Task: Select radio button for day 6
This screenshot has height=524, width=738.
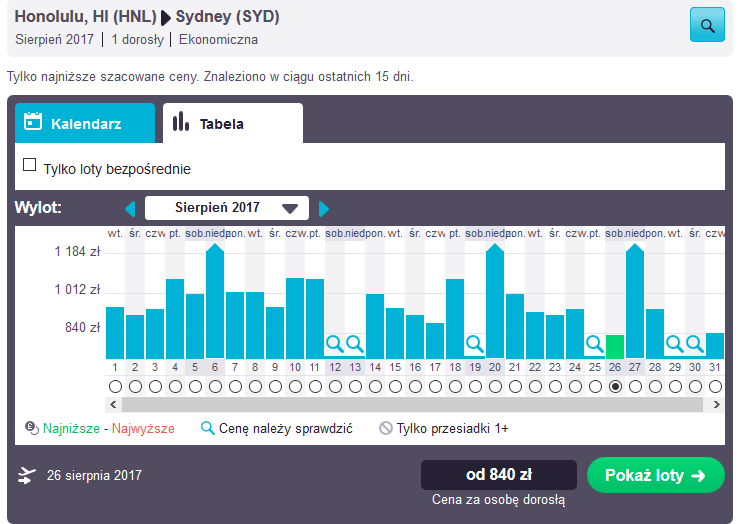Action: 215,387
